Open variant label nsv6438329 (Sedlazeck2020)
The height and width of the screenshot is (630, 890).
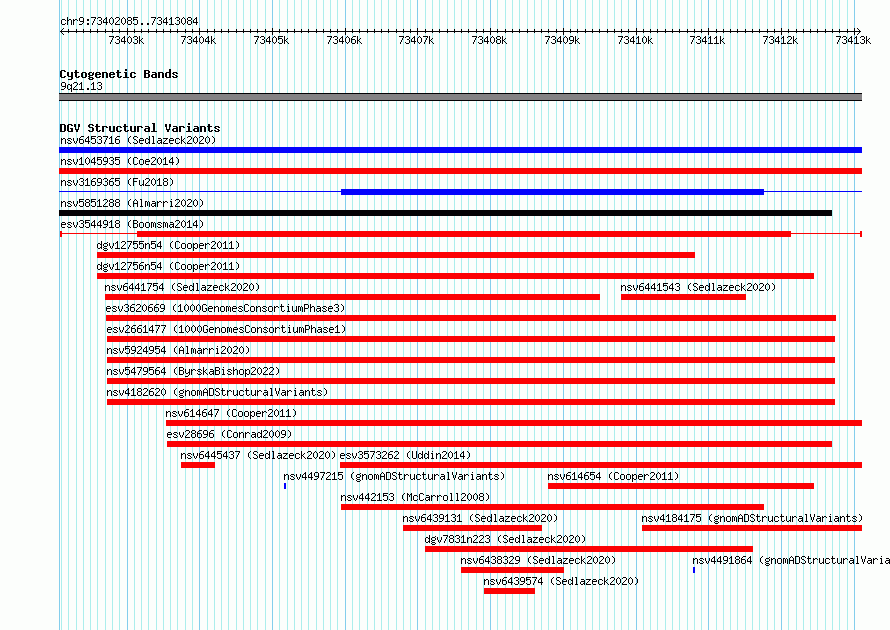(x=538, y=560)
